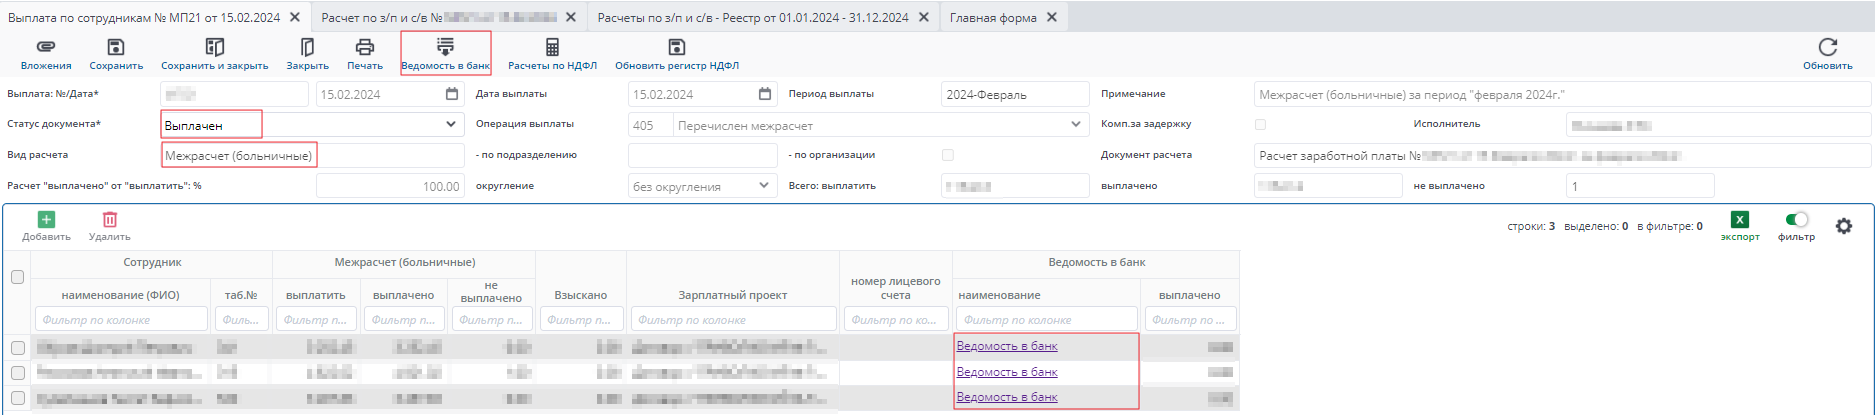Screen dimensions: 1875x415
Task: Print the document via Печать icon
Action: click(365, 47)
